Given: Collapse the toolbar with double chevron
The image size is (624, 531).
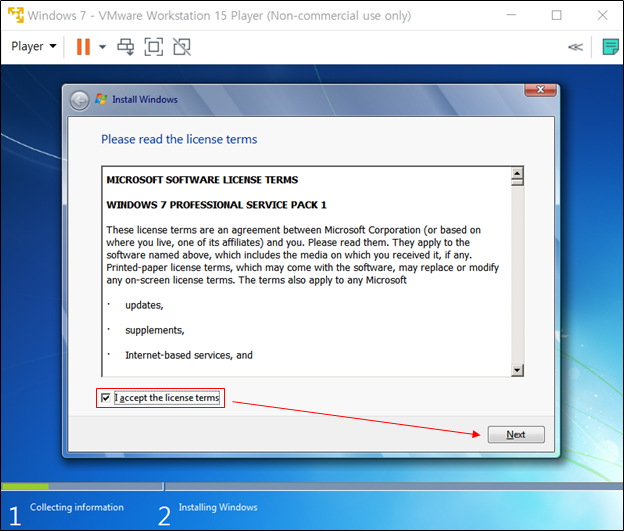Looking at the screenshot, I should [575, 47].
